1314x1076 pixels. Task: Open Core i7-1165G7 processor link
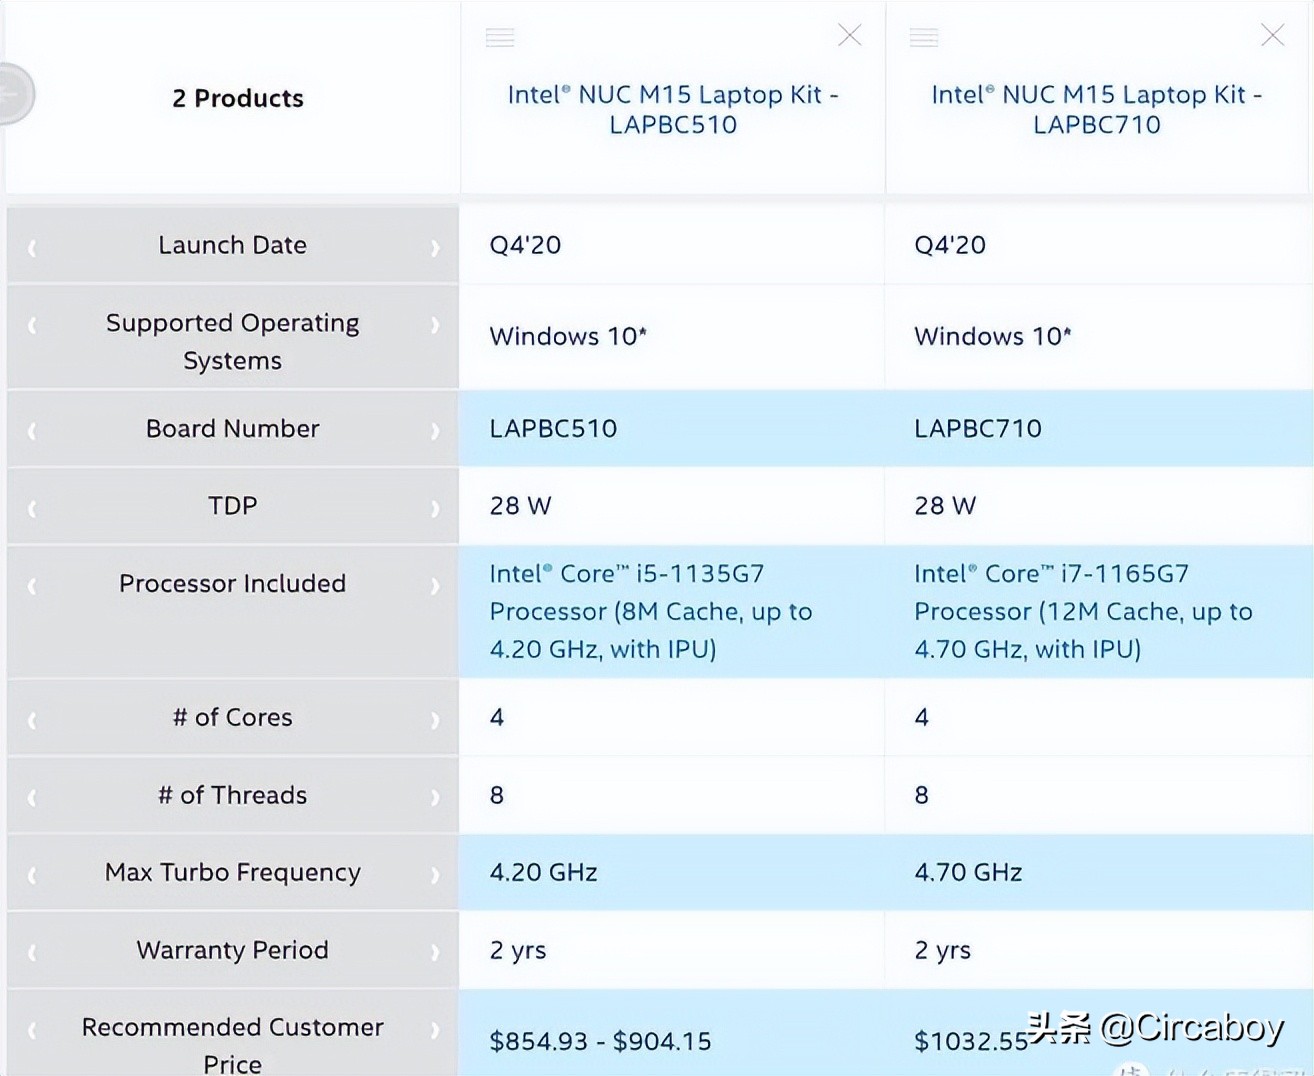click(1082, 611)
